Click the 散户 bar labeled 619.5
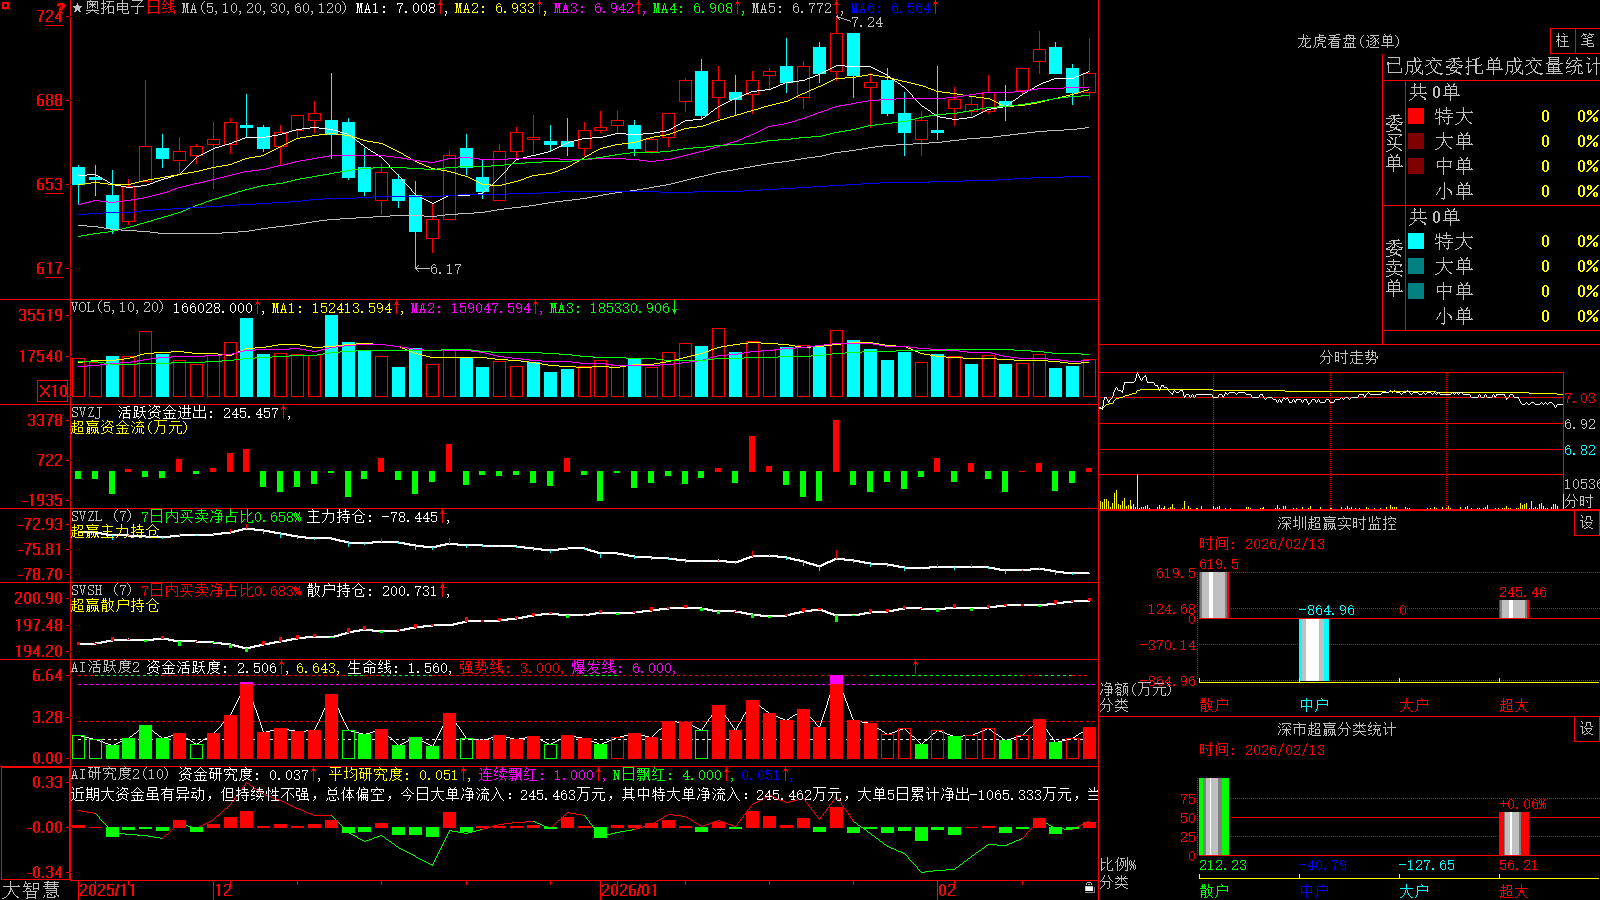1600x900 pixels. point(1213,595)
